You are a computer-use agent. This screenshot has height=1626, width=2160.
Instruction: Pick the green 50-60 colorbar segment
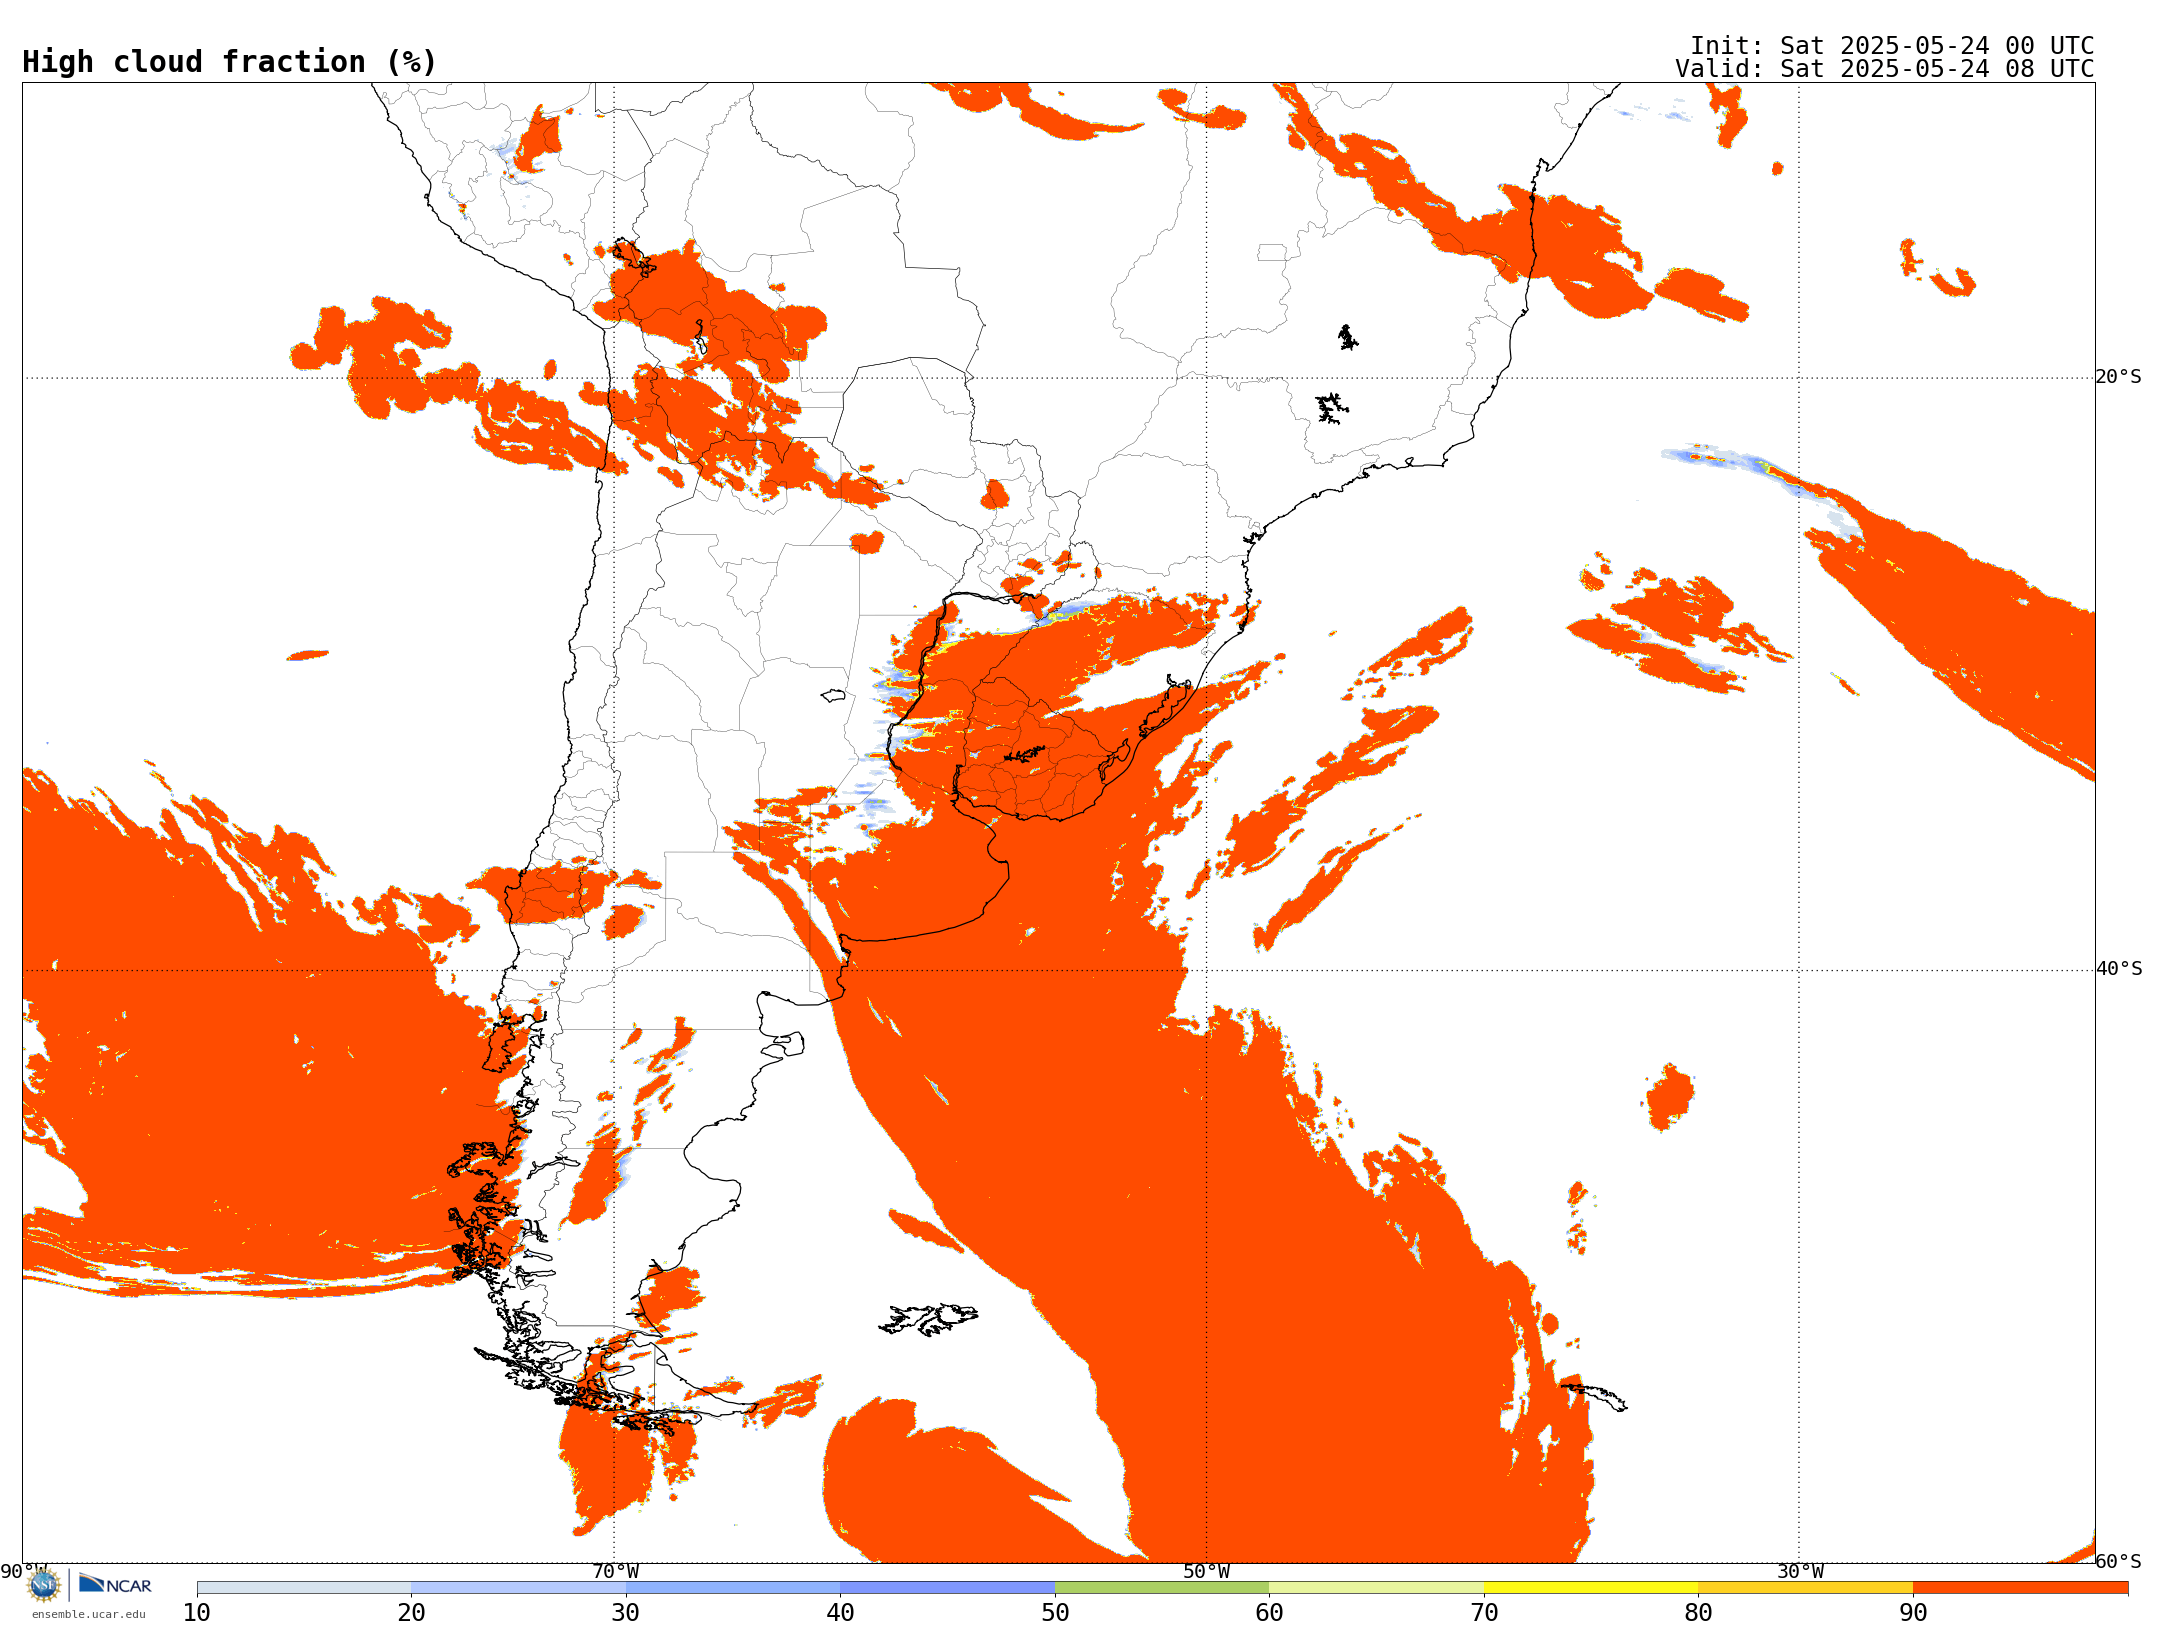(1162, 1587)
